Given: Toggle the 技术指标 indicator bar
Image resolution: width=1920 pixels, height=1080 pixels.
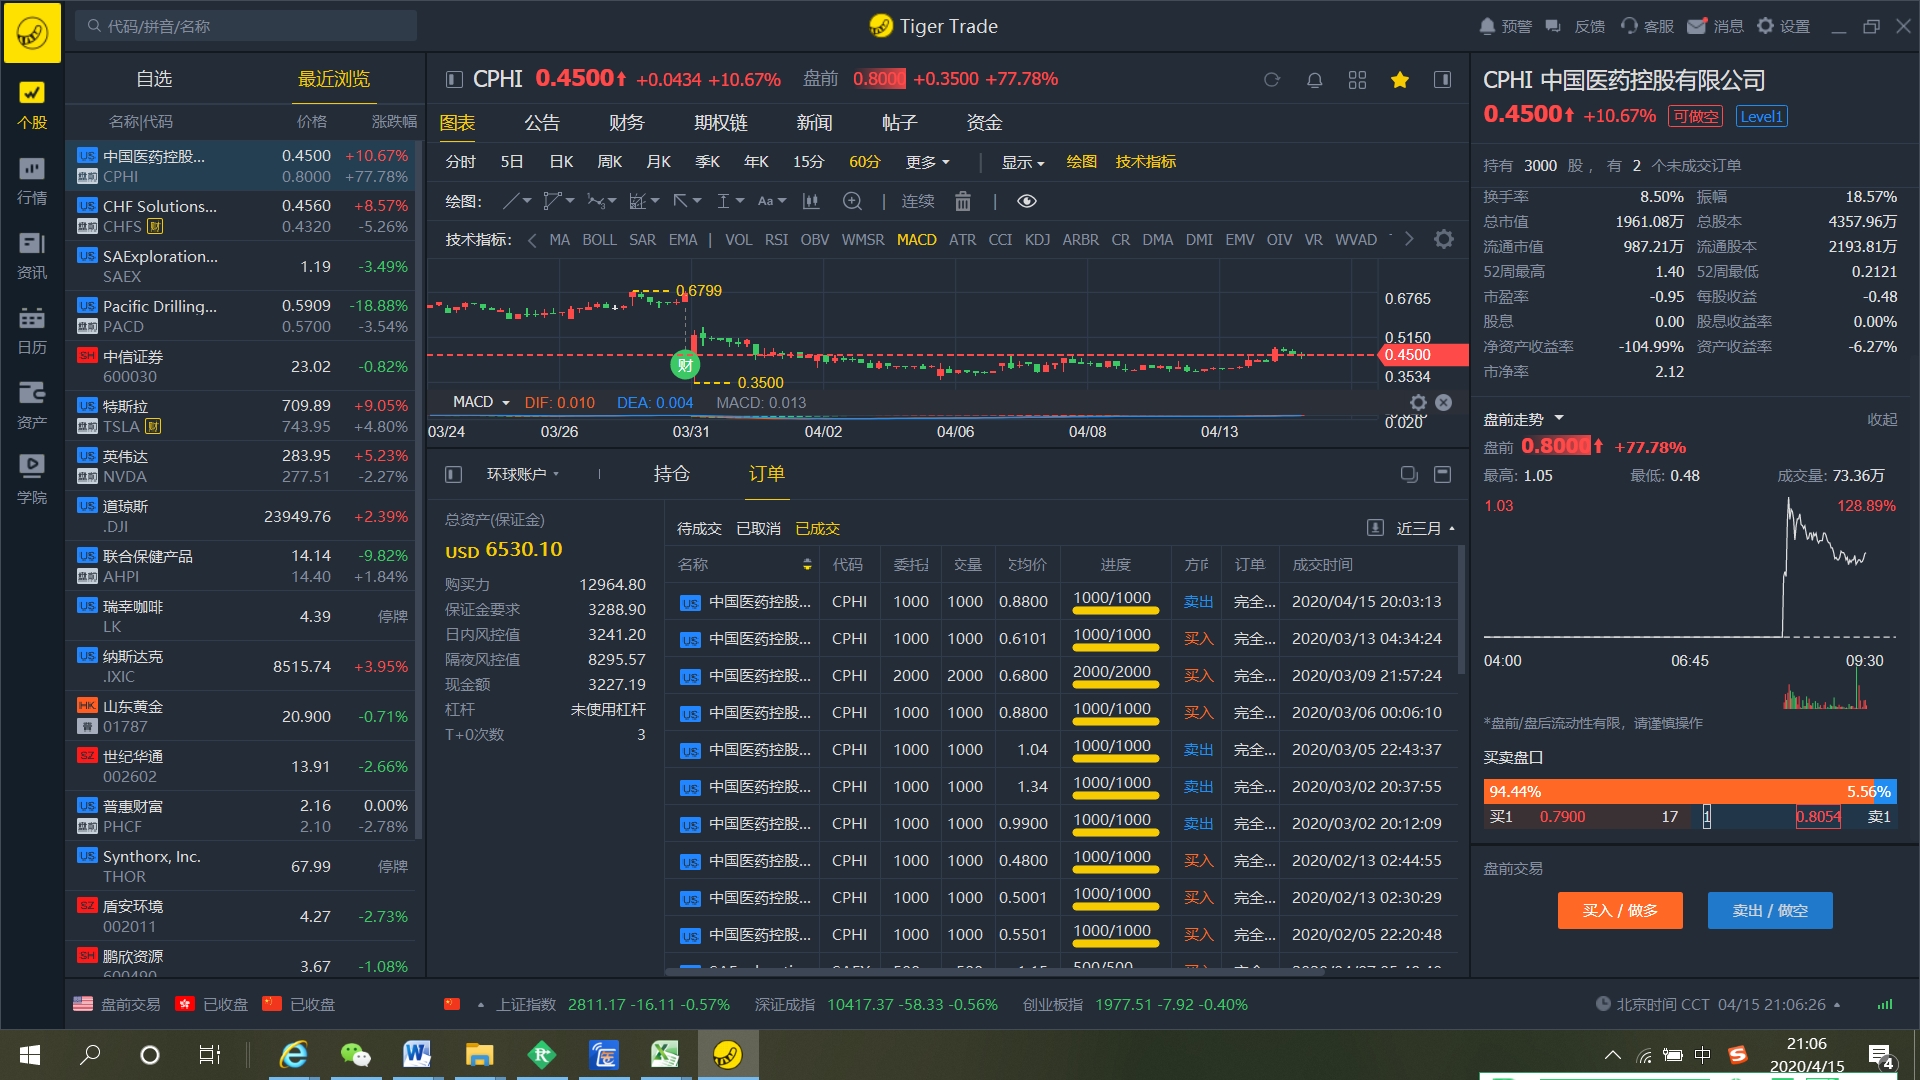Looking at the screenshot, I should [1145, 161].
